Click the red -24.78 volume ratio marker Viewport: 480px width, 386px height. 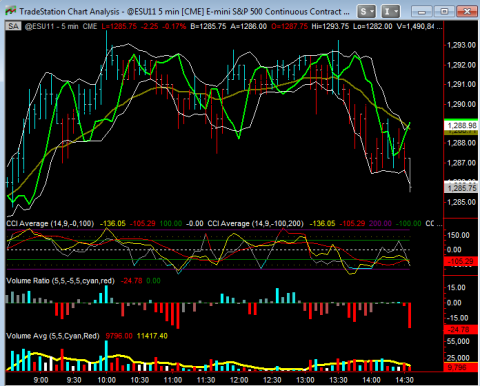coord(461,329)
